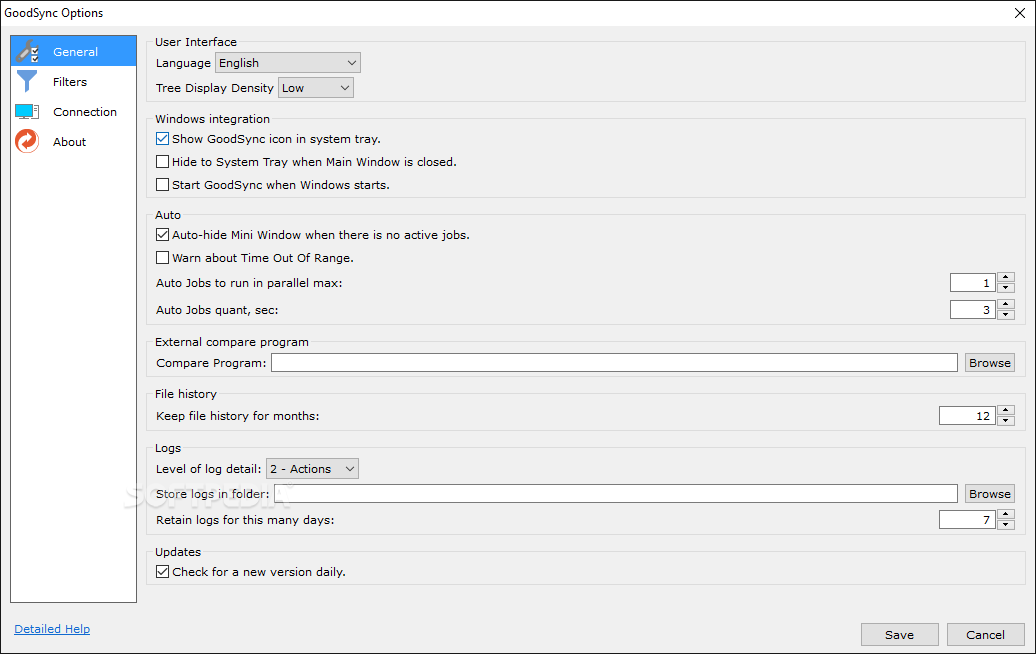The image size is (1036, 654).
Task: Decrease Auto Jobs quant seconds value
Action: (1006, 314)
